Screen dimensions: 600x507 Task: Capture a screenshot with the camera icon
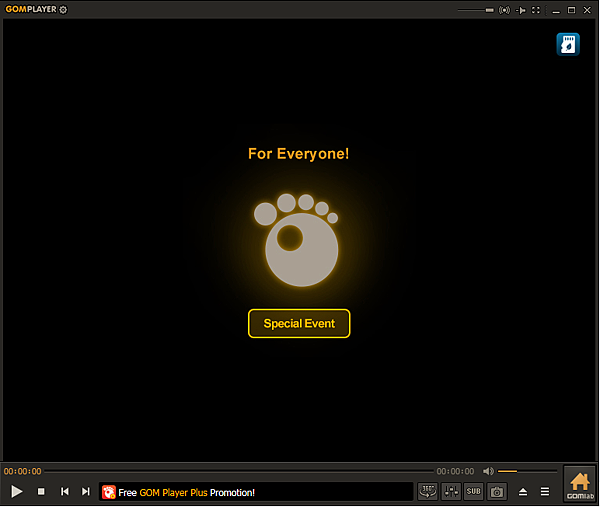pyautogui.click(x=497, y=492)
